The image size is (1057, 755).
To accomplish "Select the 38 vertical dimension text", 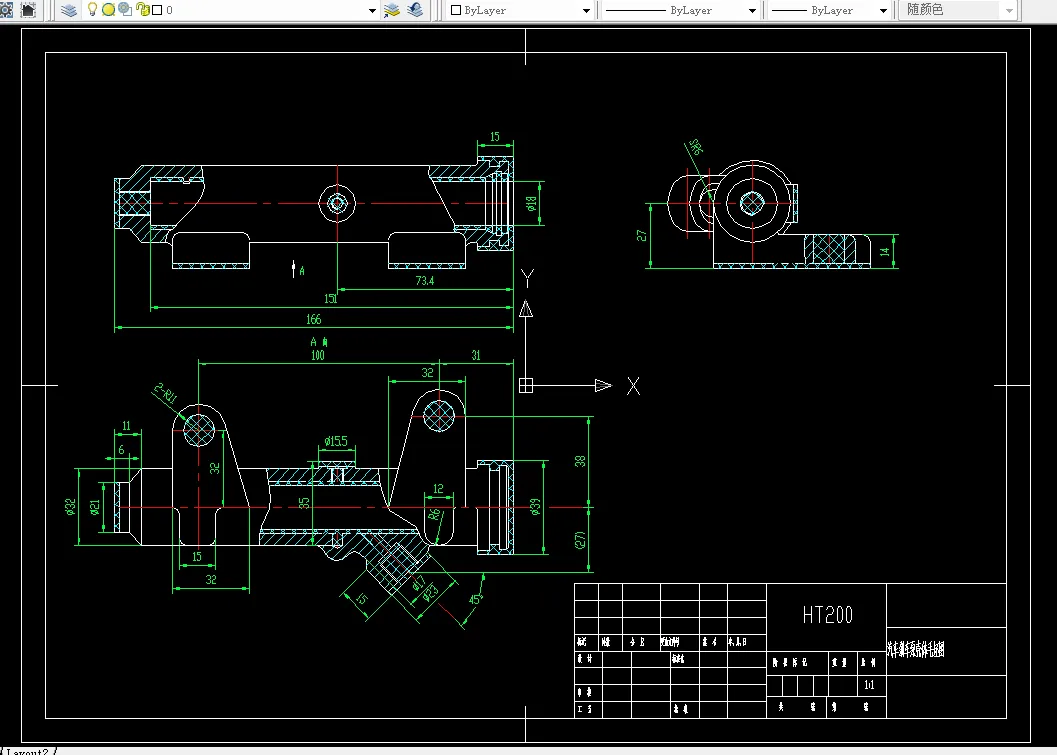I will [x=580, y=461].
